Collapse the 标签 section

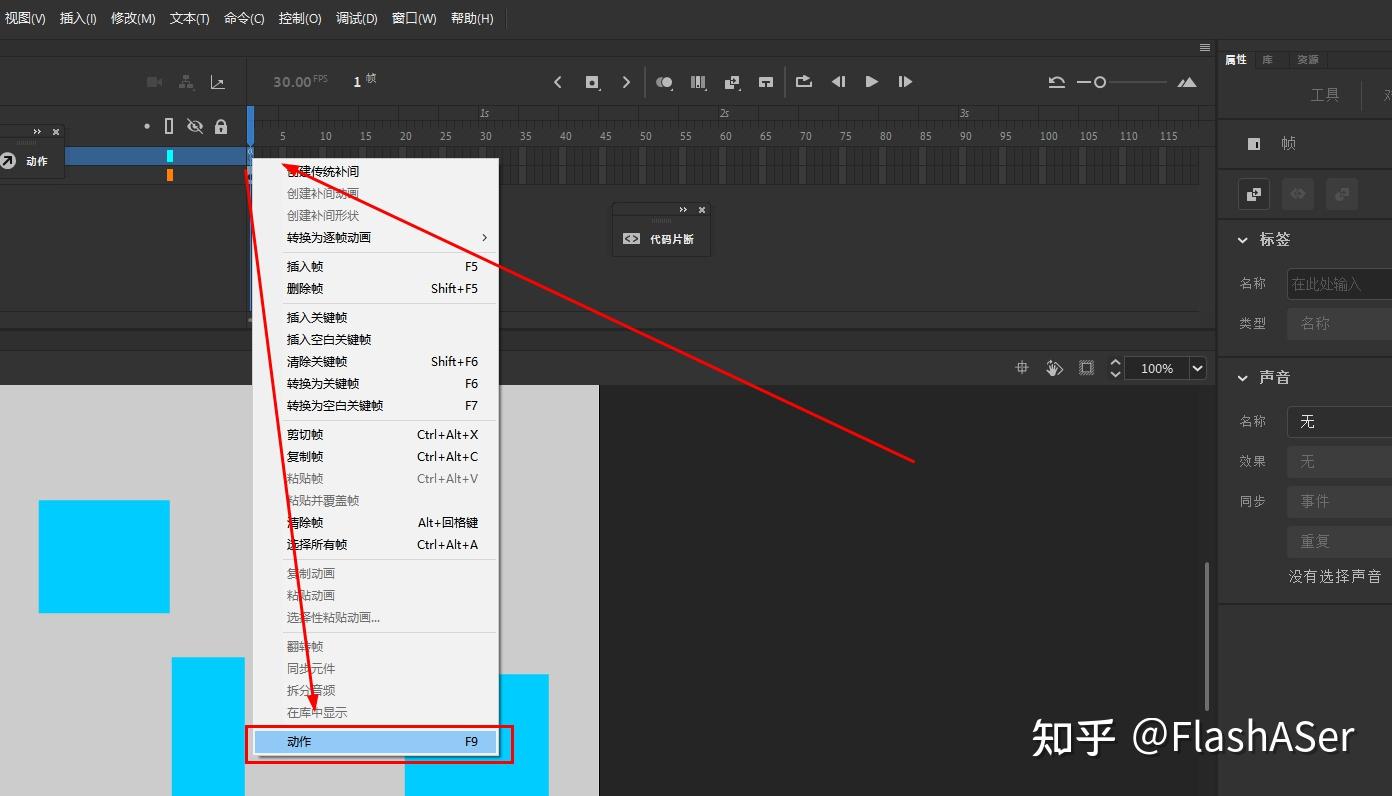pos(1243,240)
